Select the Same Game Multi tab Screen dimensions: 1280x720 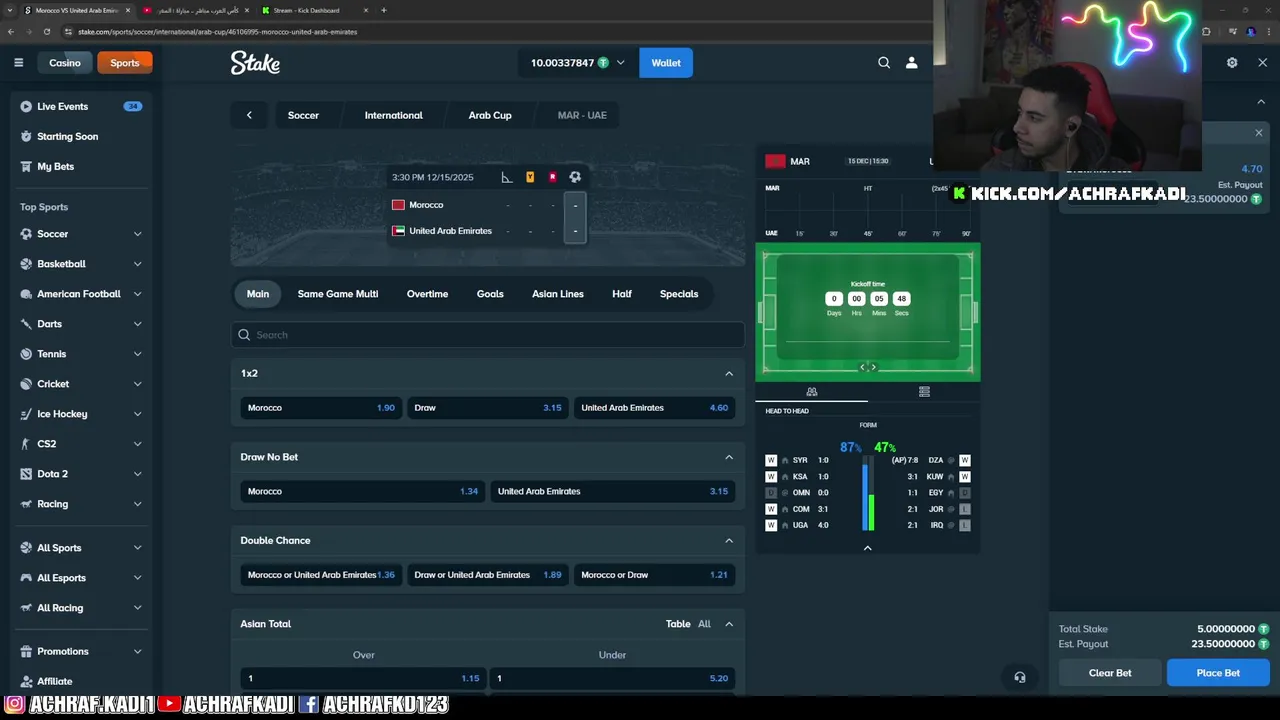338,294
